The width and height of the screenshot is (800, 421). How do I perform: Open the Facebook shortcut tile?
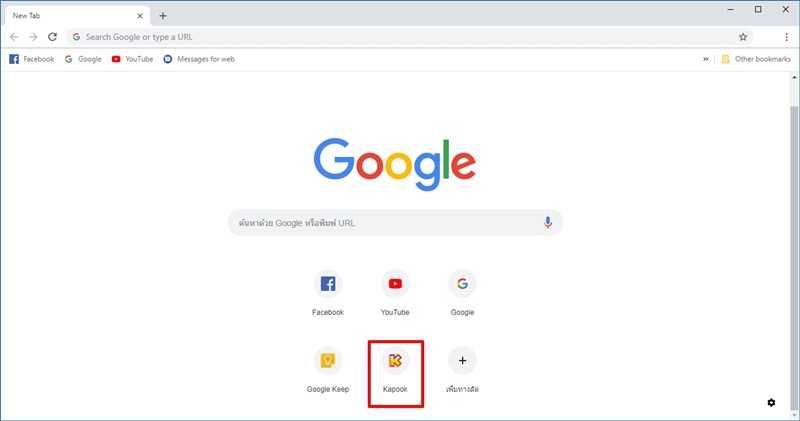pos(328,293)
